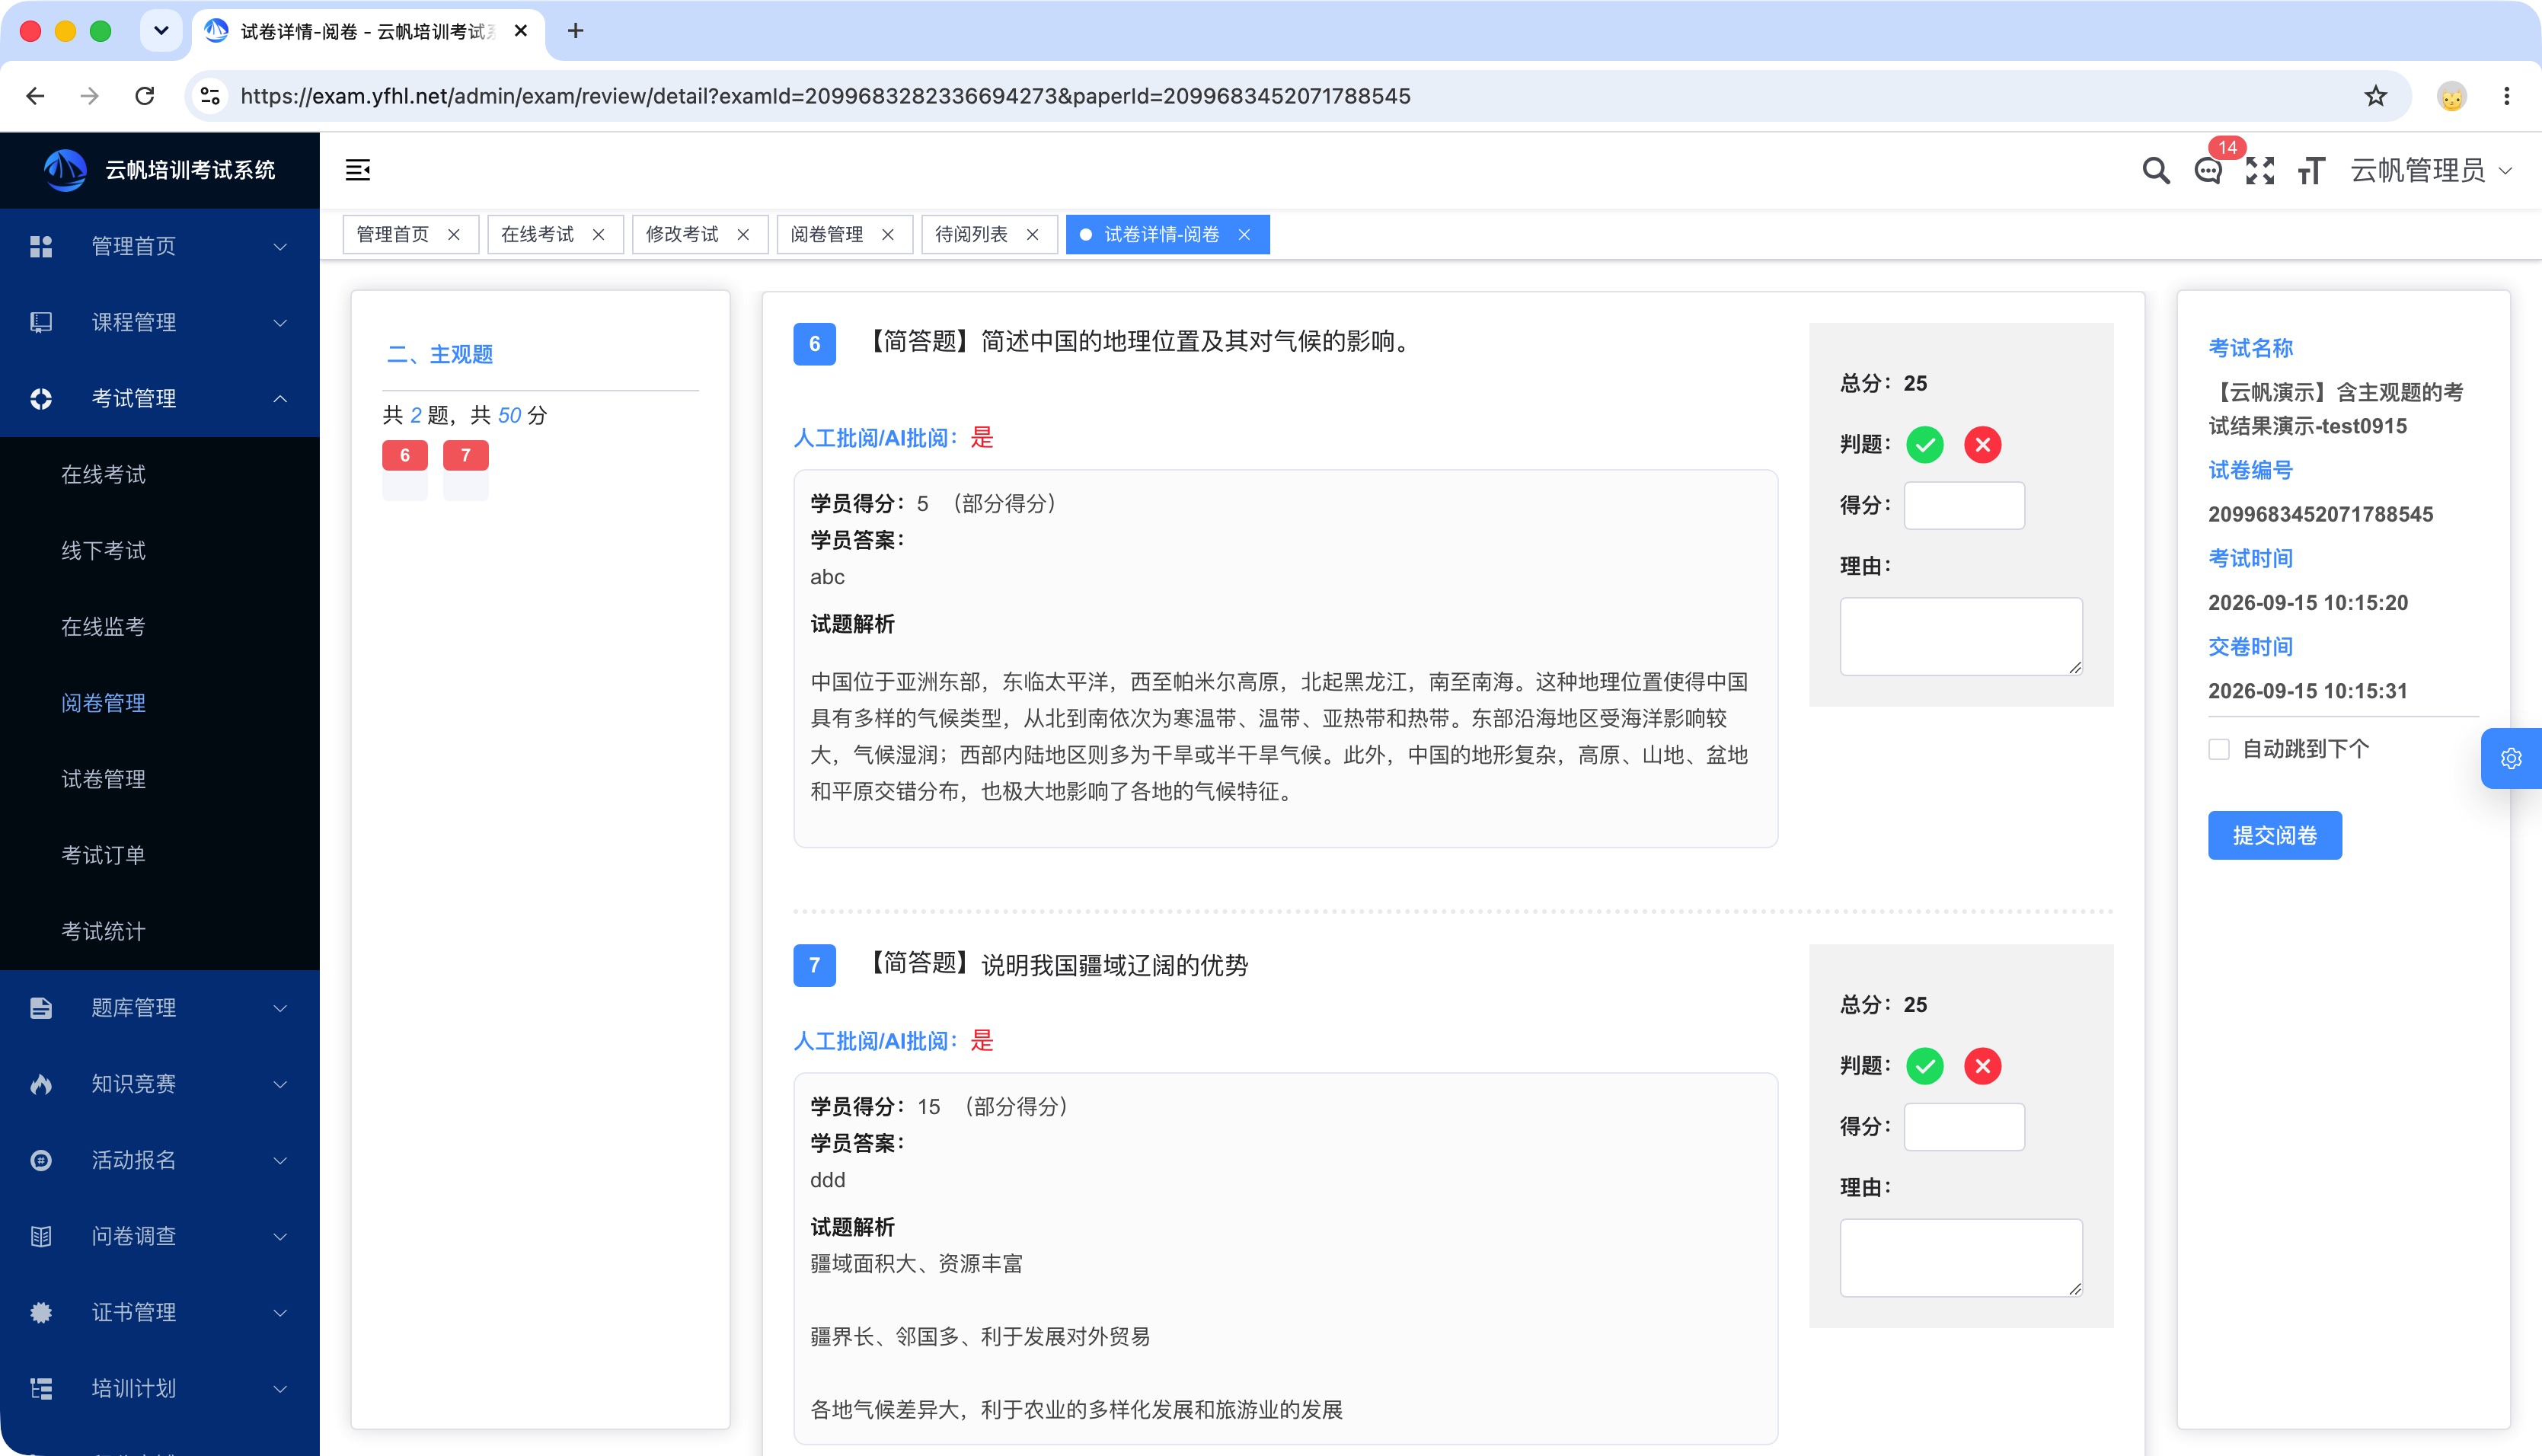Open 在线考试 in sidebar submenu
This screenshot has width=2542, height=1456.
pyautogui.click(x=103, y=474)
